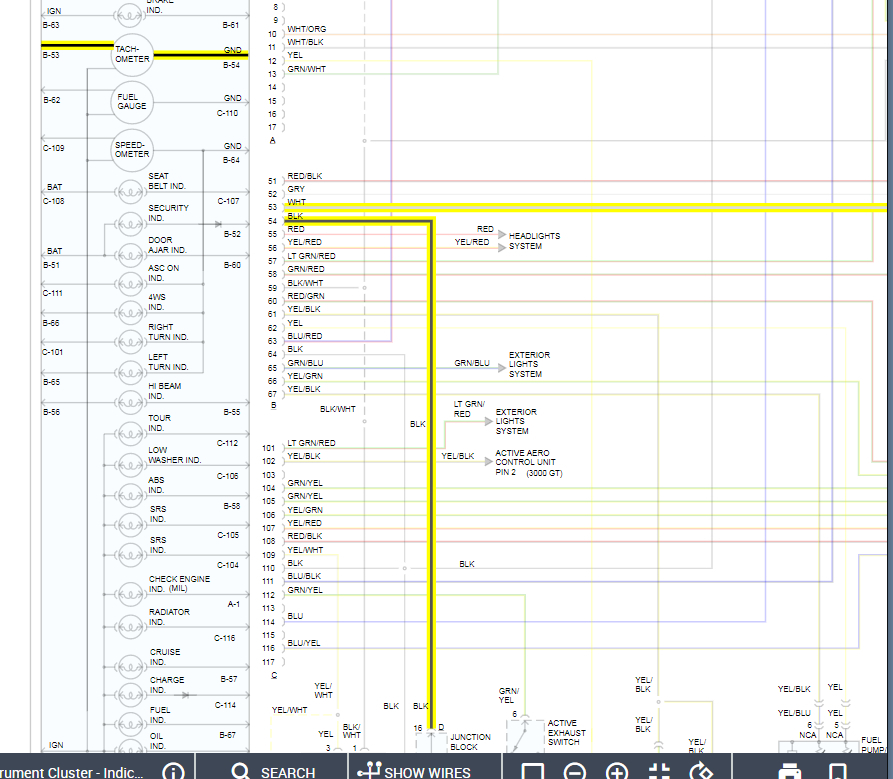Select the BLU/RED wire label at pin 63

pyautogui.click(x=305, y=336)
